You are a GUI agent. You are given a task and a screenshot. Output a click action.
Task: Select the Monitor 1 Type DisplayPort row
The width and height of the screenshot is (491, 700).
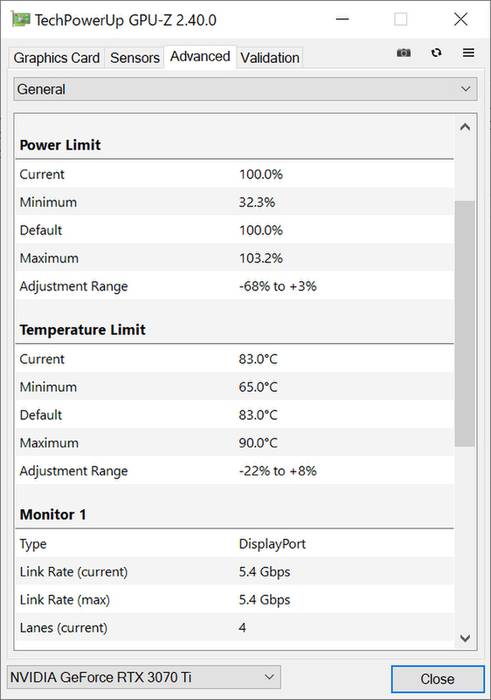(x=235, y=544)
